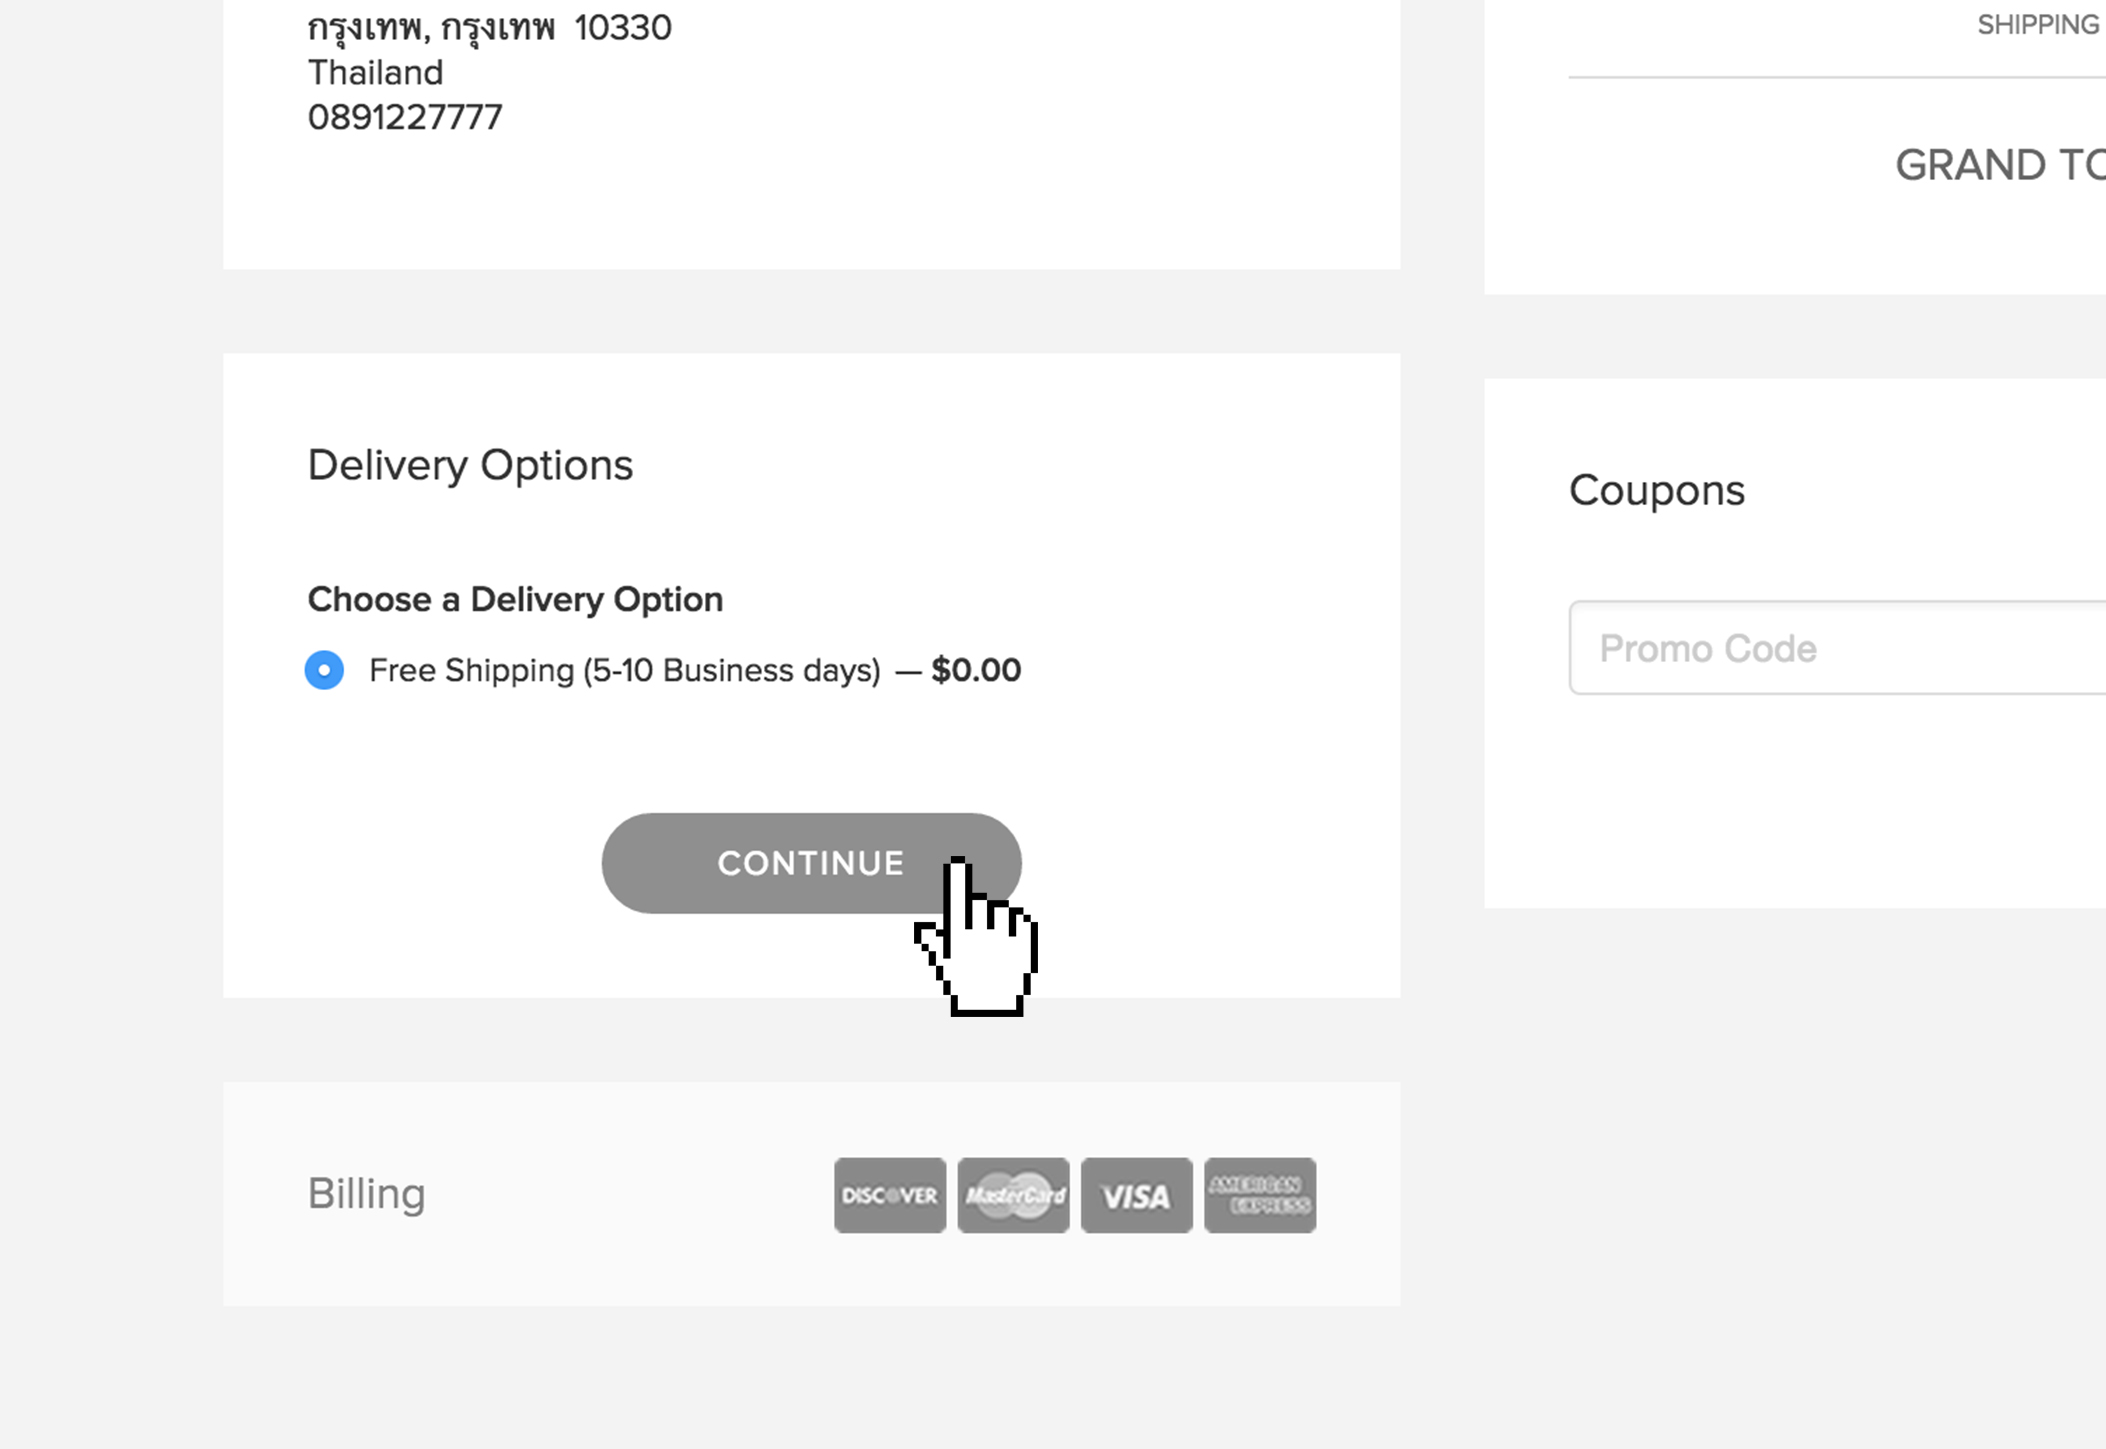
Task: Open the Billing section heading
Action: click(x=366, y=1193)
